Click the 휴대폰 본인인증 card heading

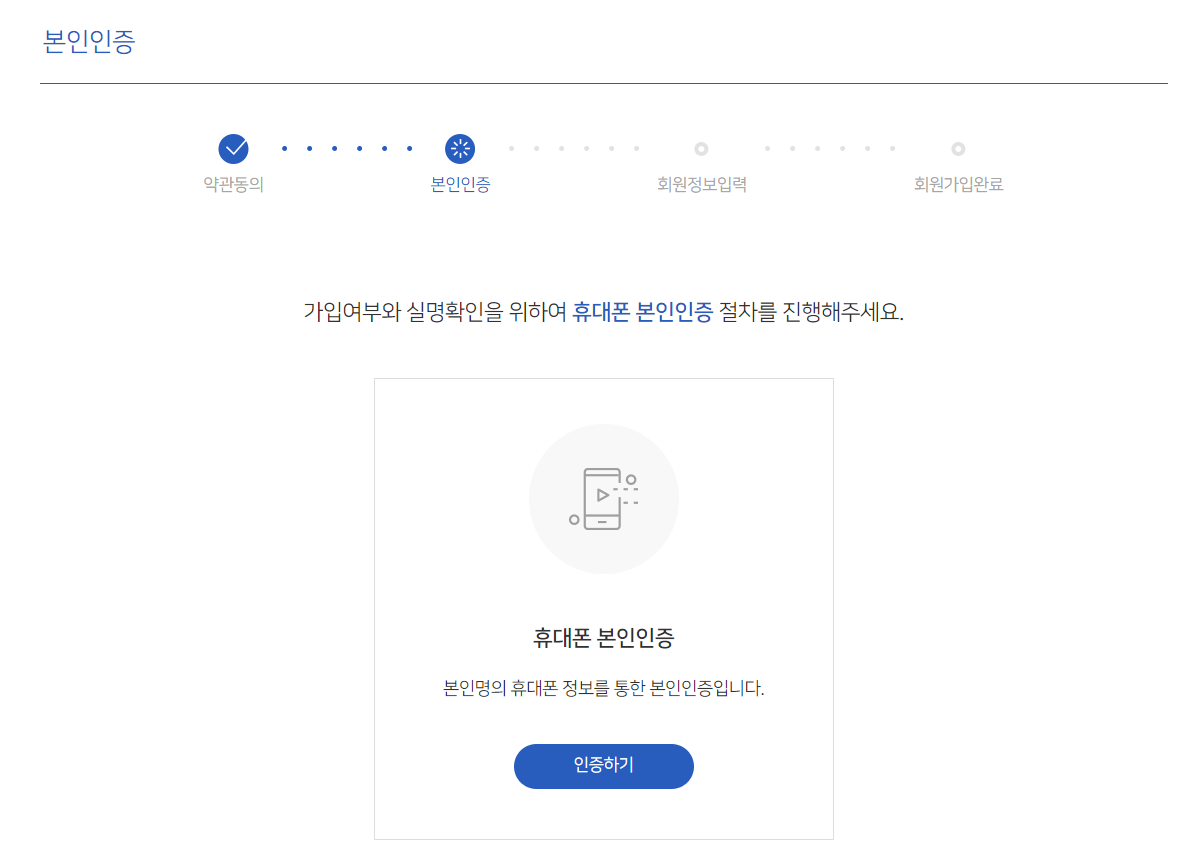[x=603, y=638]
